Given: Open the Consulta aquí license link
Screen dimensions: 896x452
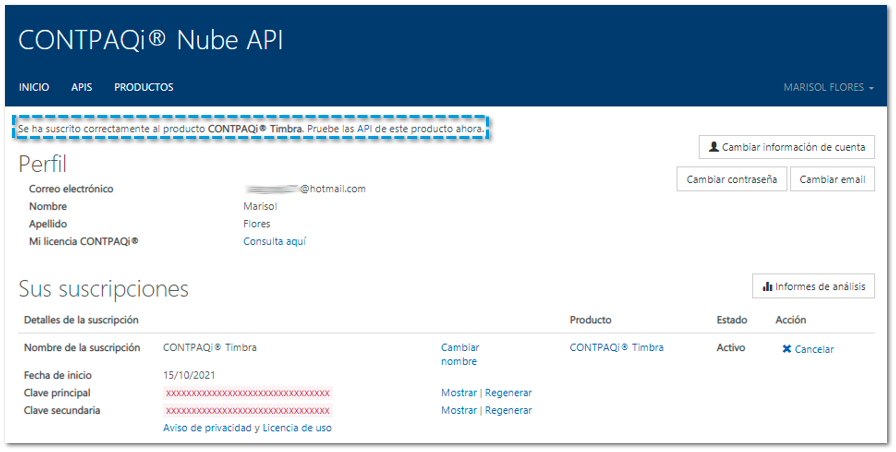Looking at the screenshot, I should coord(275,241).
